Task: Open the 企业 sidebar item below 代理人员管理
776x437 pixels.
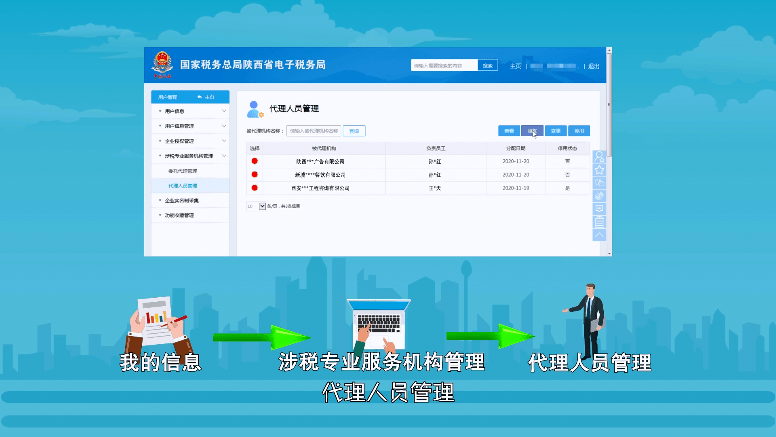Action: (x=190, y=200)
